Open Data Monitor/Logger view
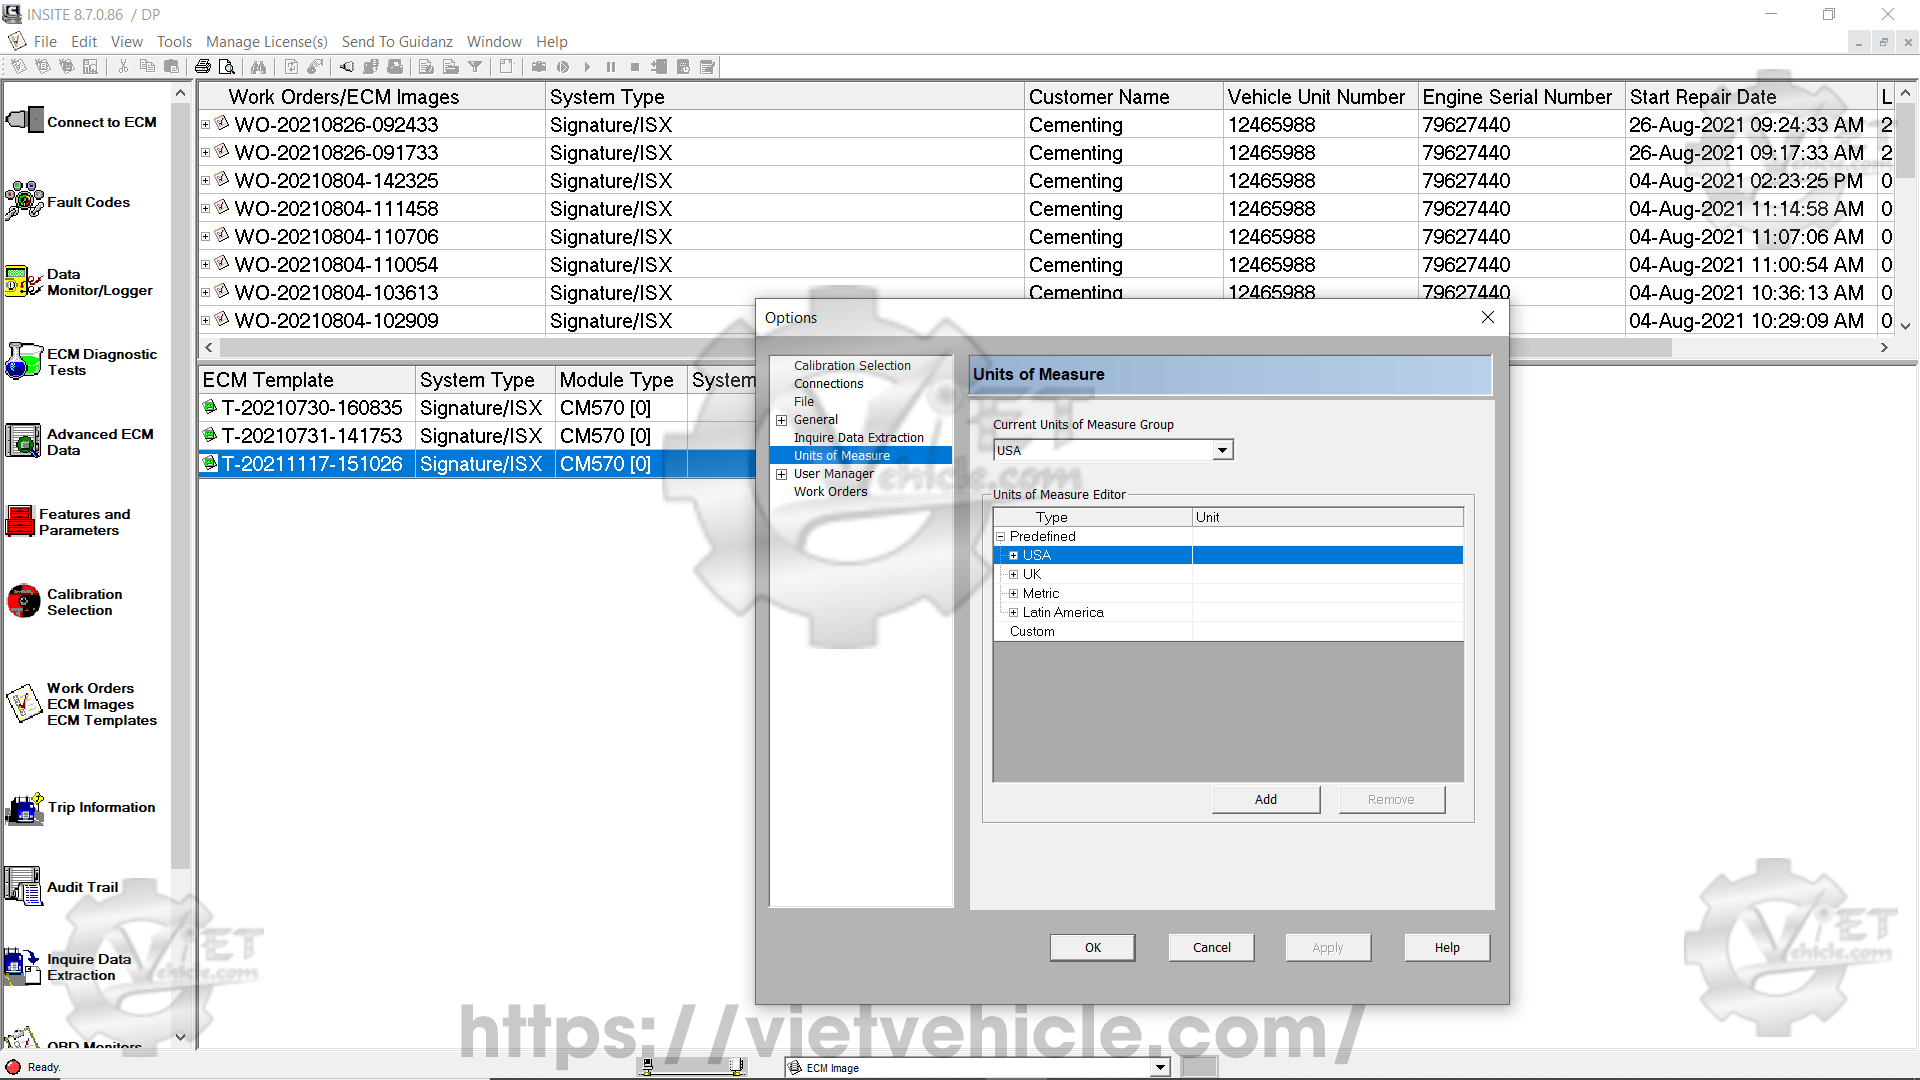Viewport: 1920px width, 1080px height. click(25, 282)
